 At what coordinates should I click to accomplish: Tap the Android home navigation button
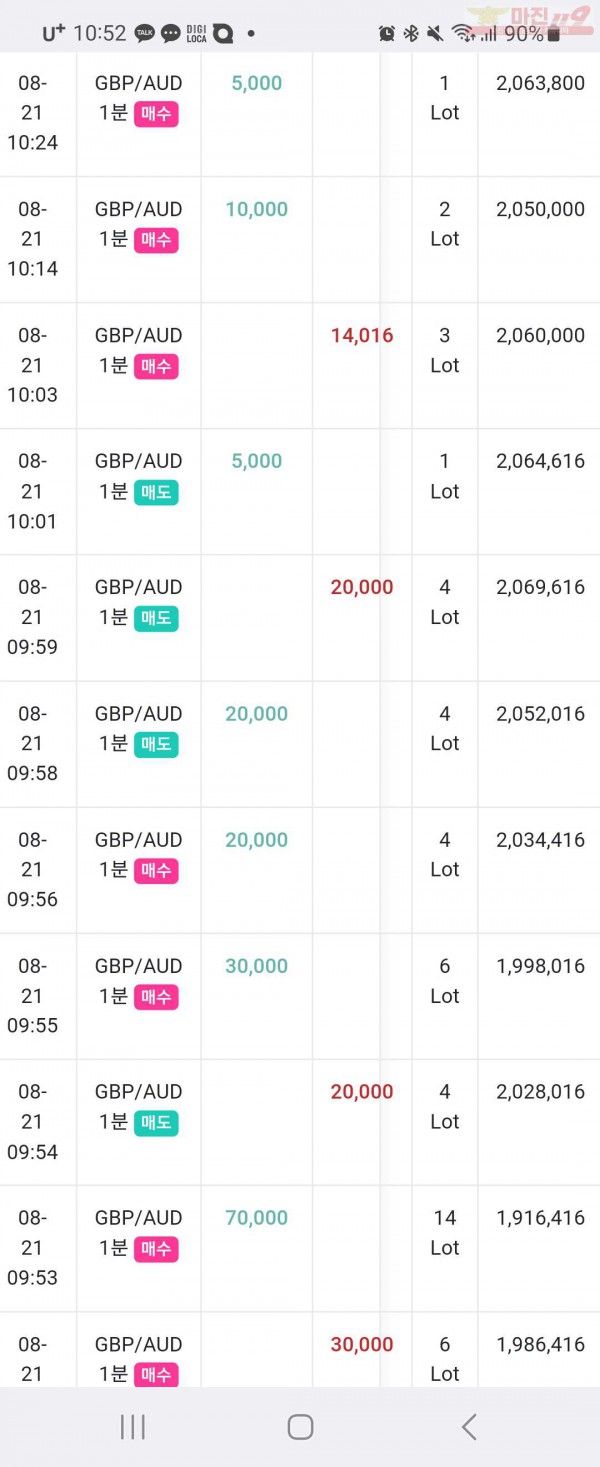[300, 1427]
